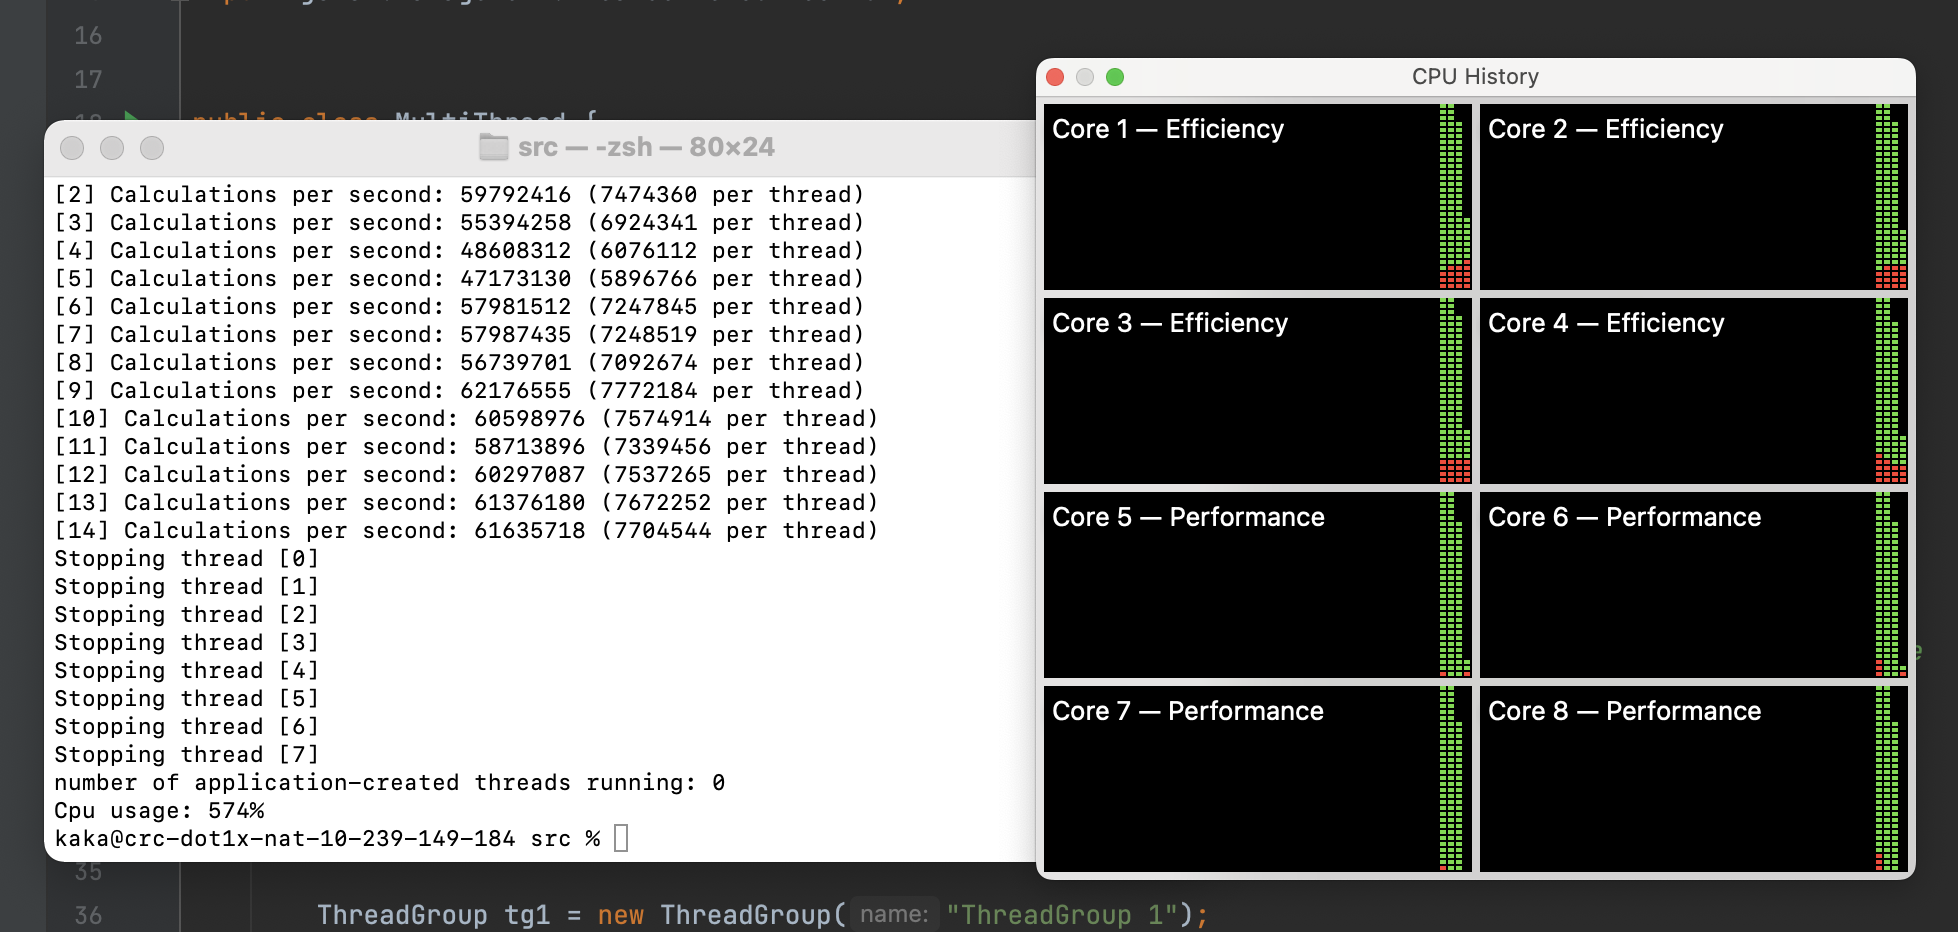This screenshot has width=1958, height=932.
Task: Click the terminal prompt cursor after 'src %'
Action: click(621, 838)
